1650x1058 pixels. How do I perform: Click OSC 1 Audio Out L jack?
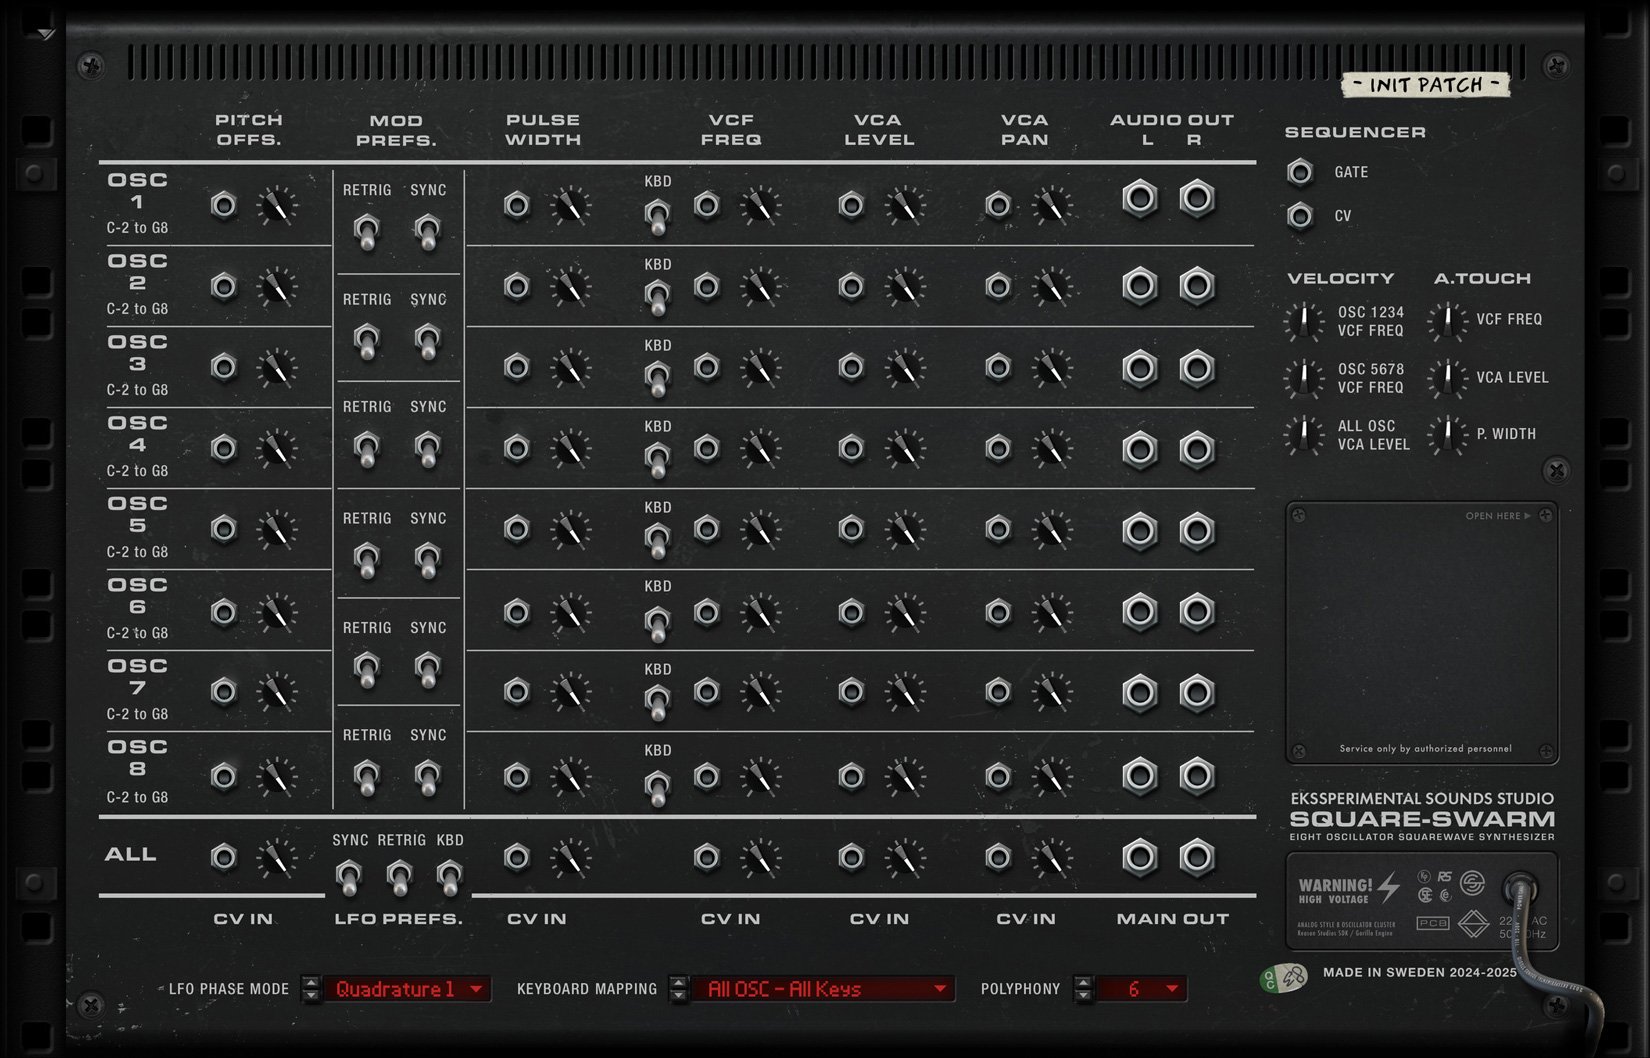1140,198
